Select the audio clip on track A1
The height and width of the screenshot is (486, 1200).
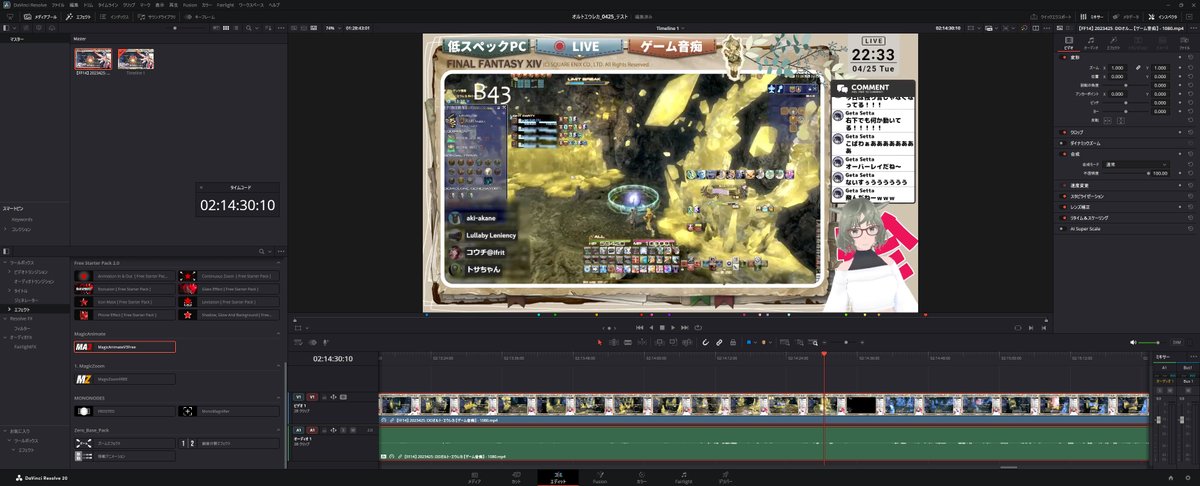tap(763, 444)
